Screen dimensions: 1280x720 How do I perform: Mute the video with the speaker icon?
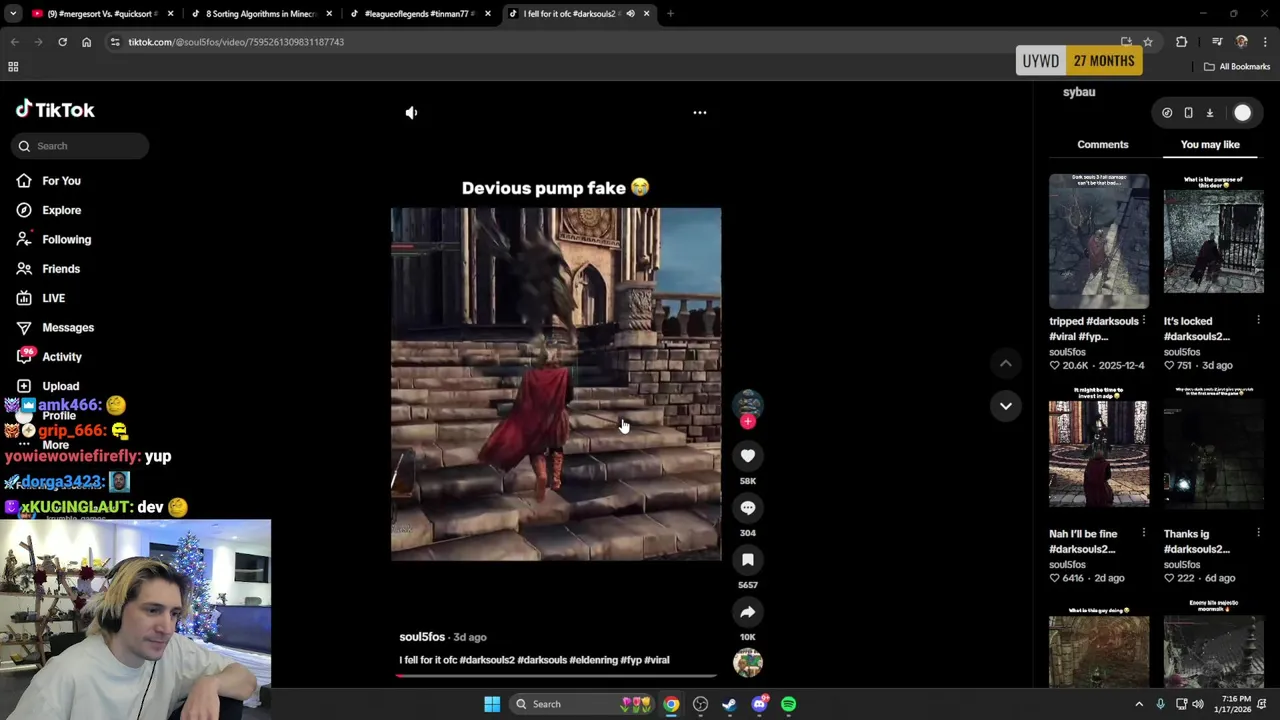click(411, 113)
